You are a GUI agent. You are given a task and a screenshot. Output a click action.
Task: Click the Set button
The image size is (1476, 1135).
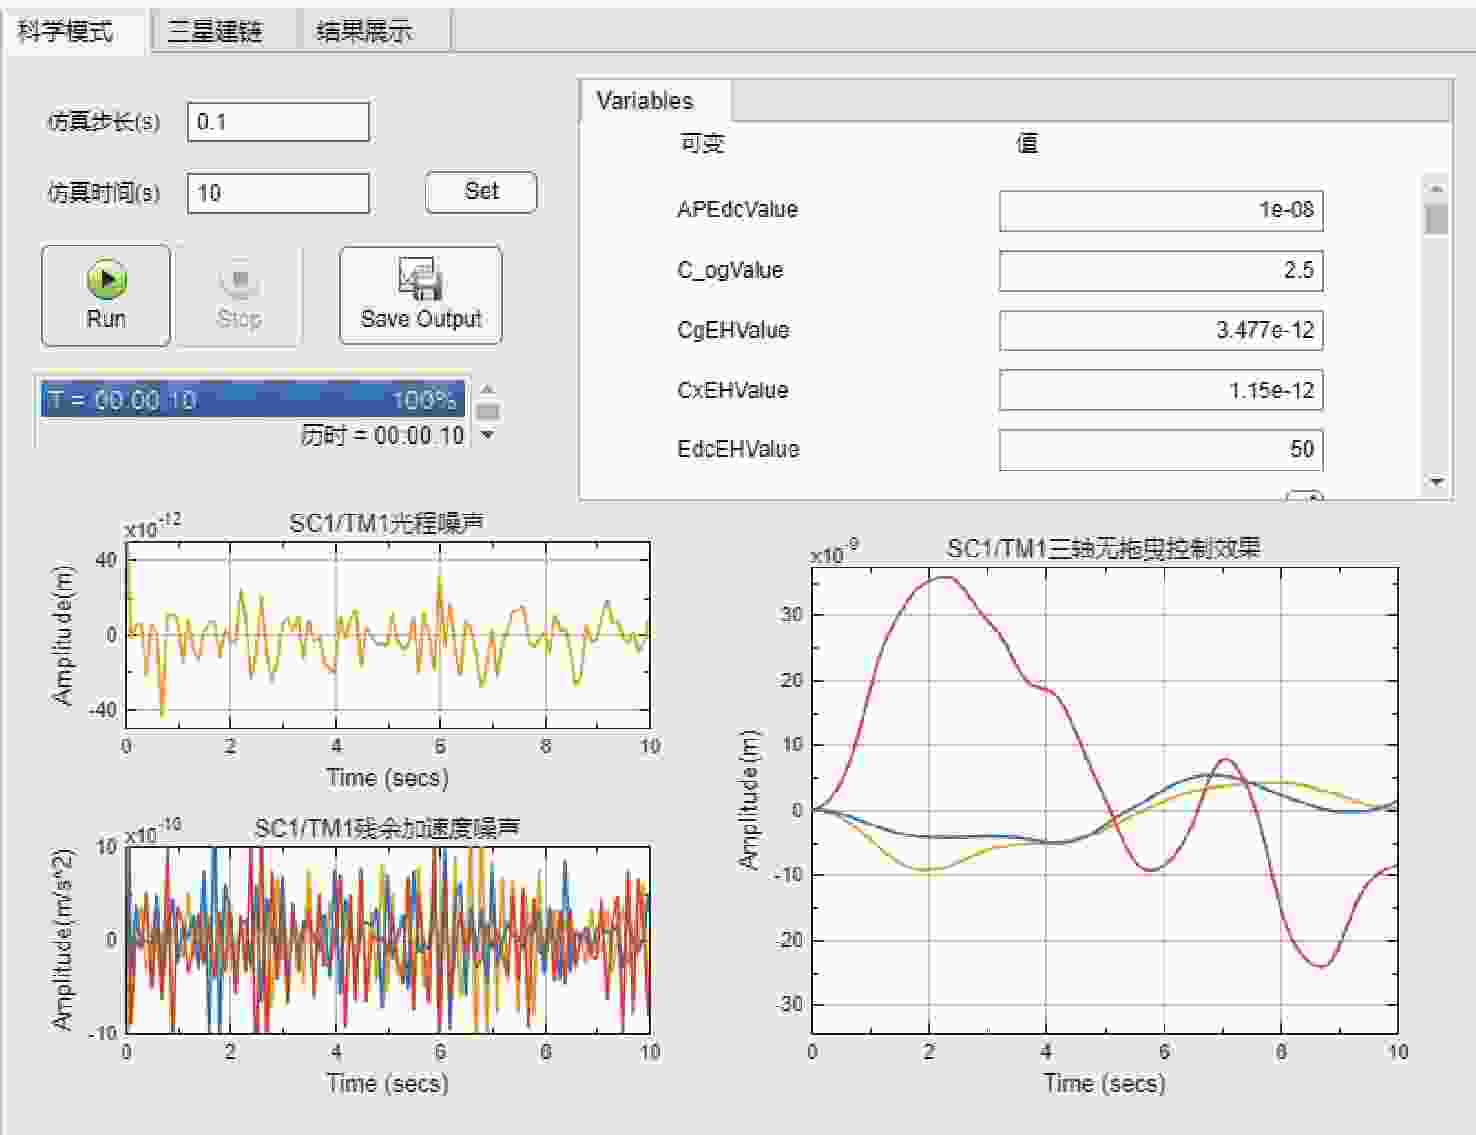pos(481,191)
